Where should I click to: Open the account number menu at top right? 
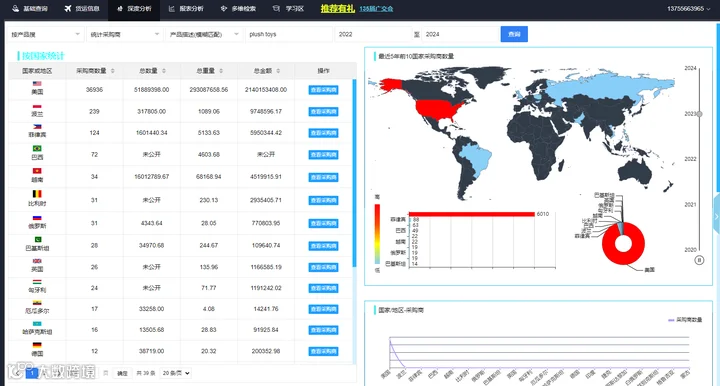[688, 8]
